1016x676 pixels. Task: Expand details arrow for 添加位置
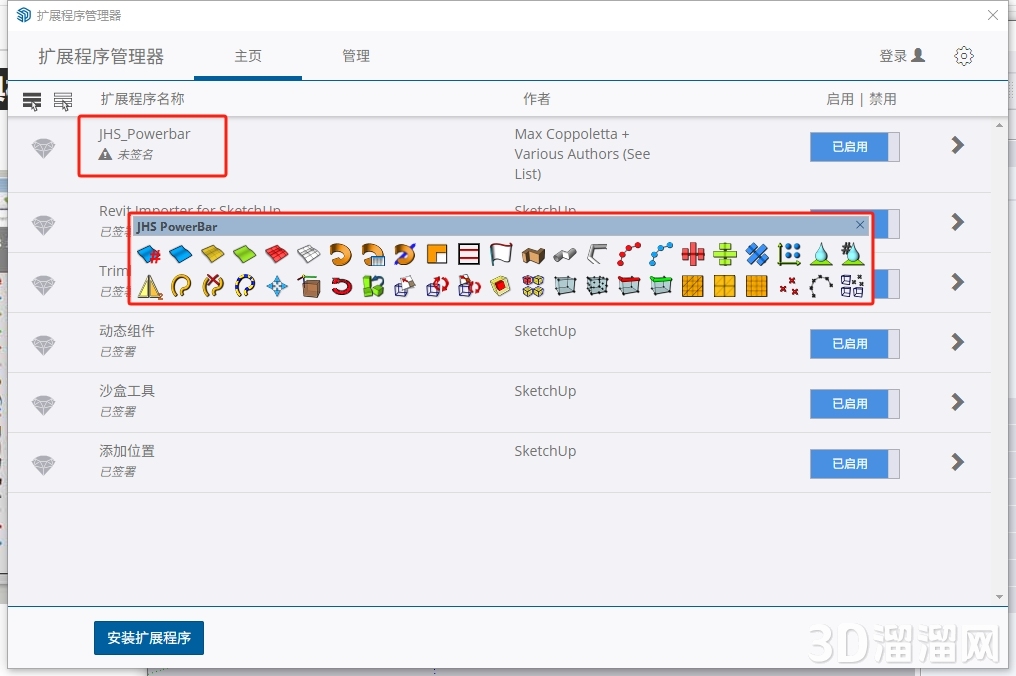[x=957, y=462]
